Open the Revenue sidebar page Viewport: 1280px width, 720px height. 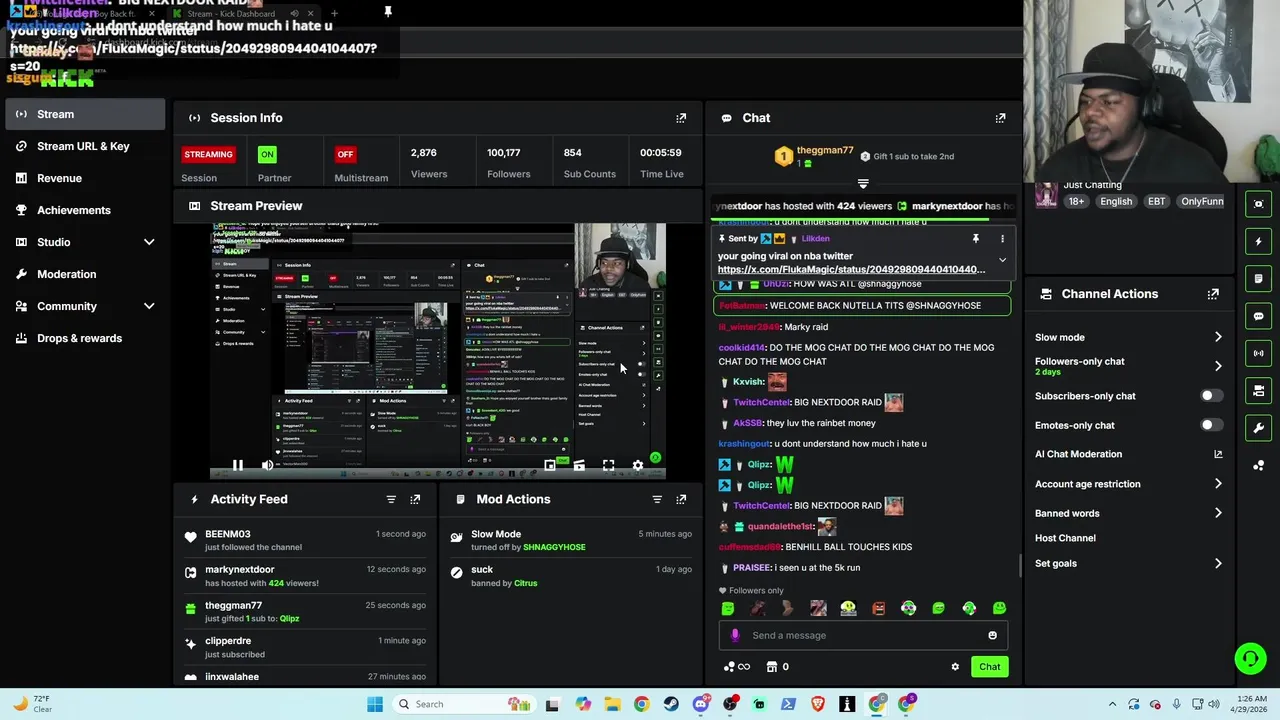85,178
